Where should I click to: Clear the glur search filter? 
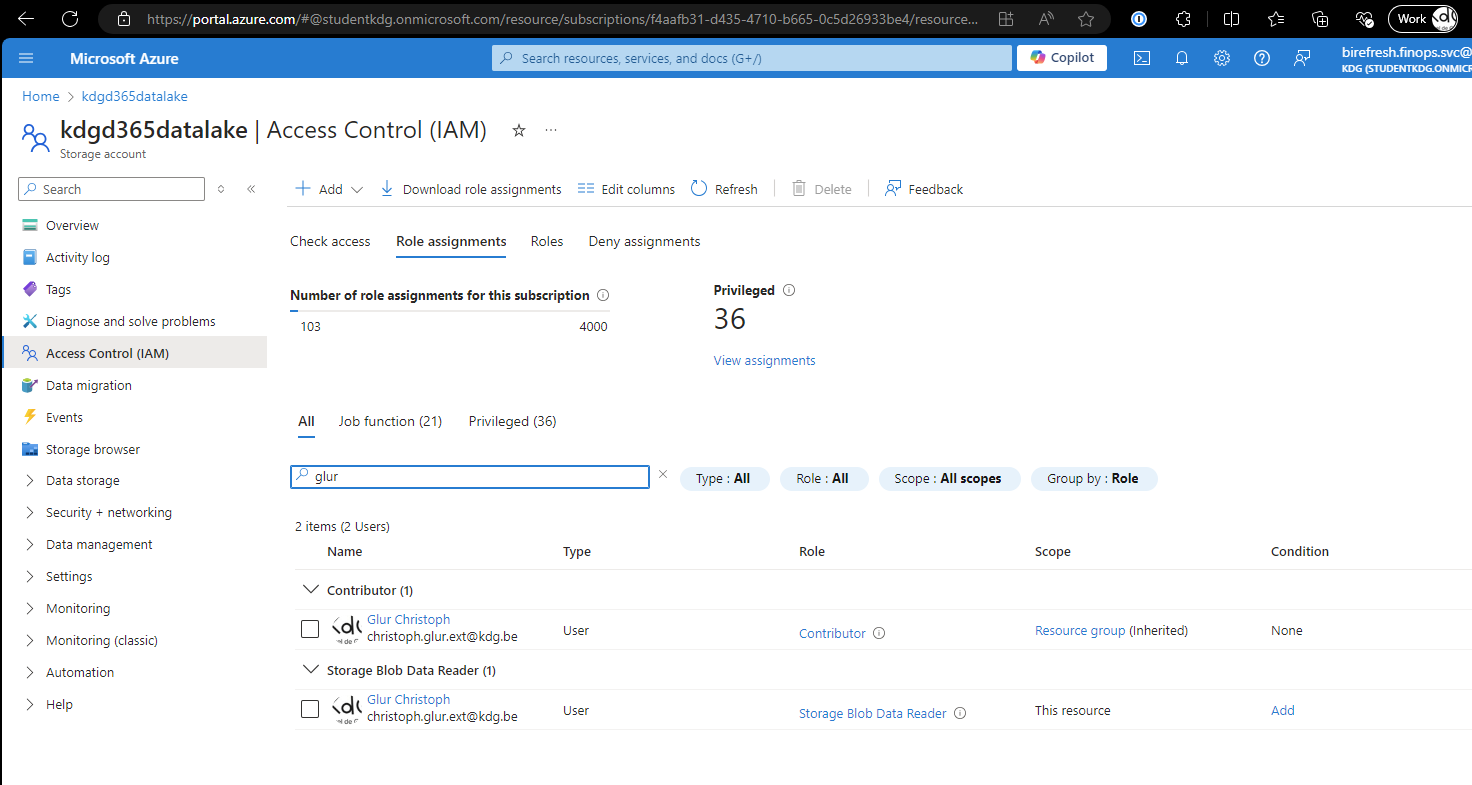point(662,475)
